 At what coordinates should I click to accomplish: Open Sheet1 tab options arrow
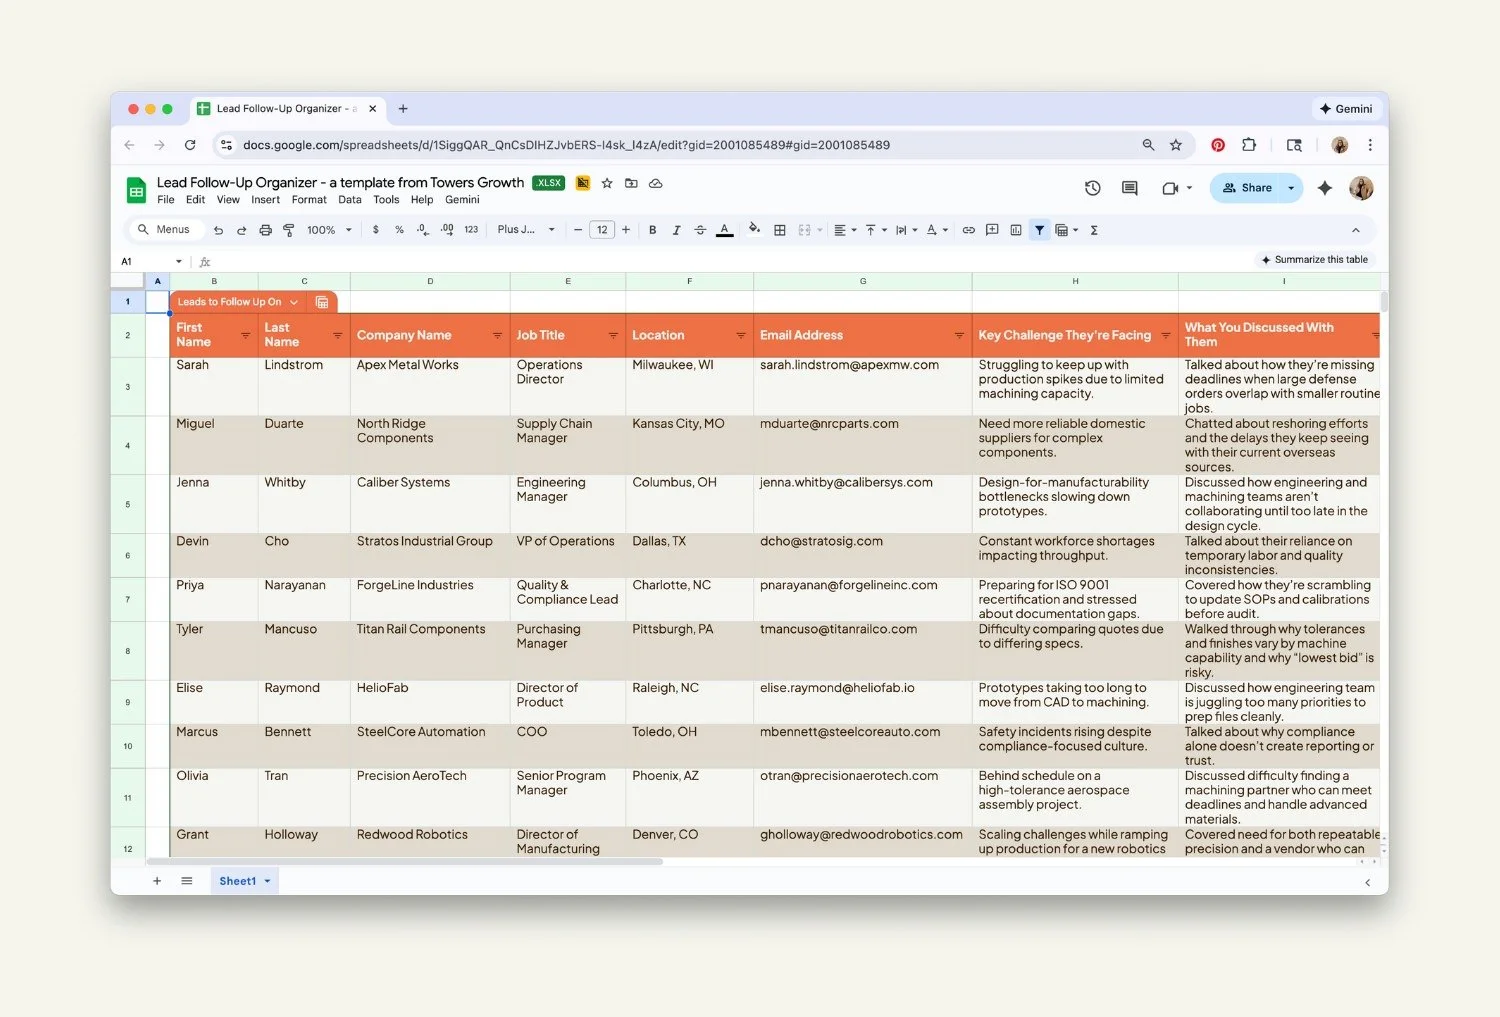point(268,881)
